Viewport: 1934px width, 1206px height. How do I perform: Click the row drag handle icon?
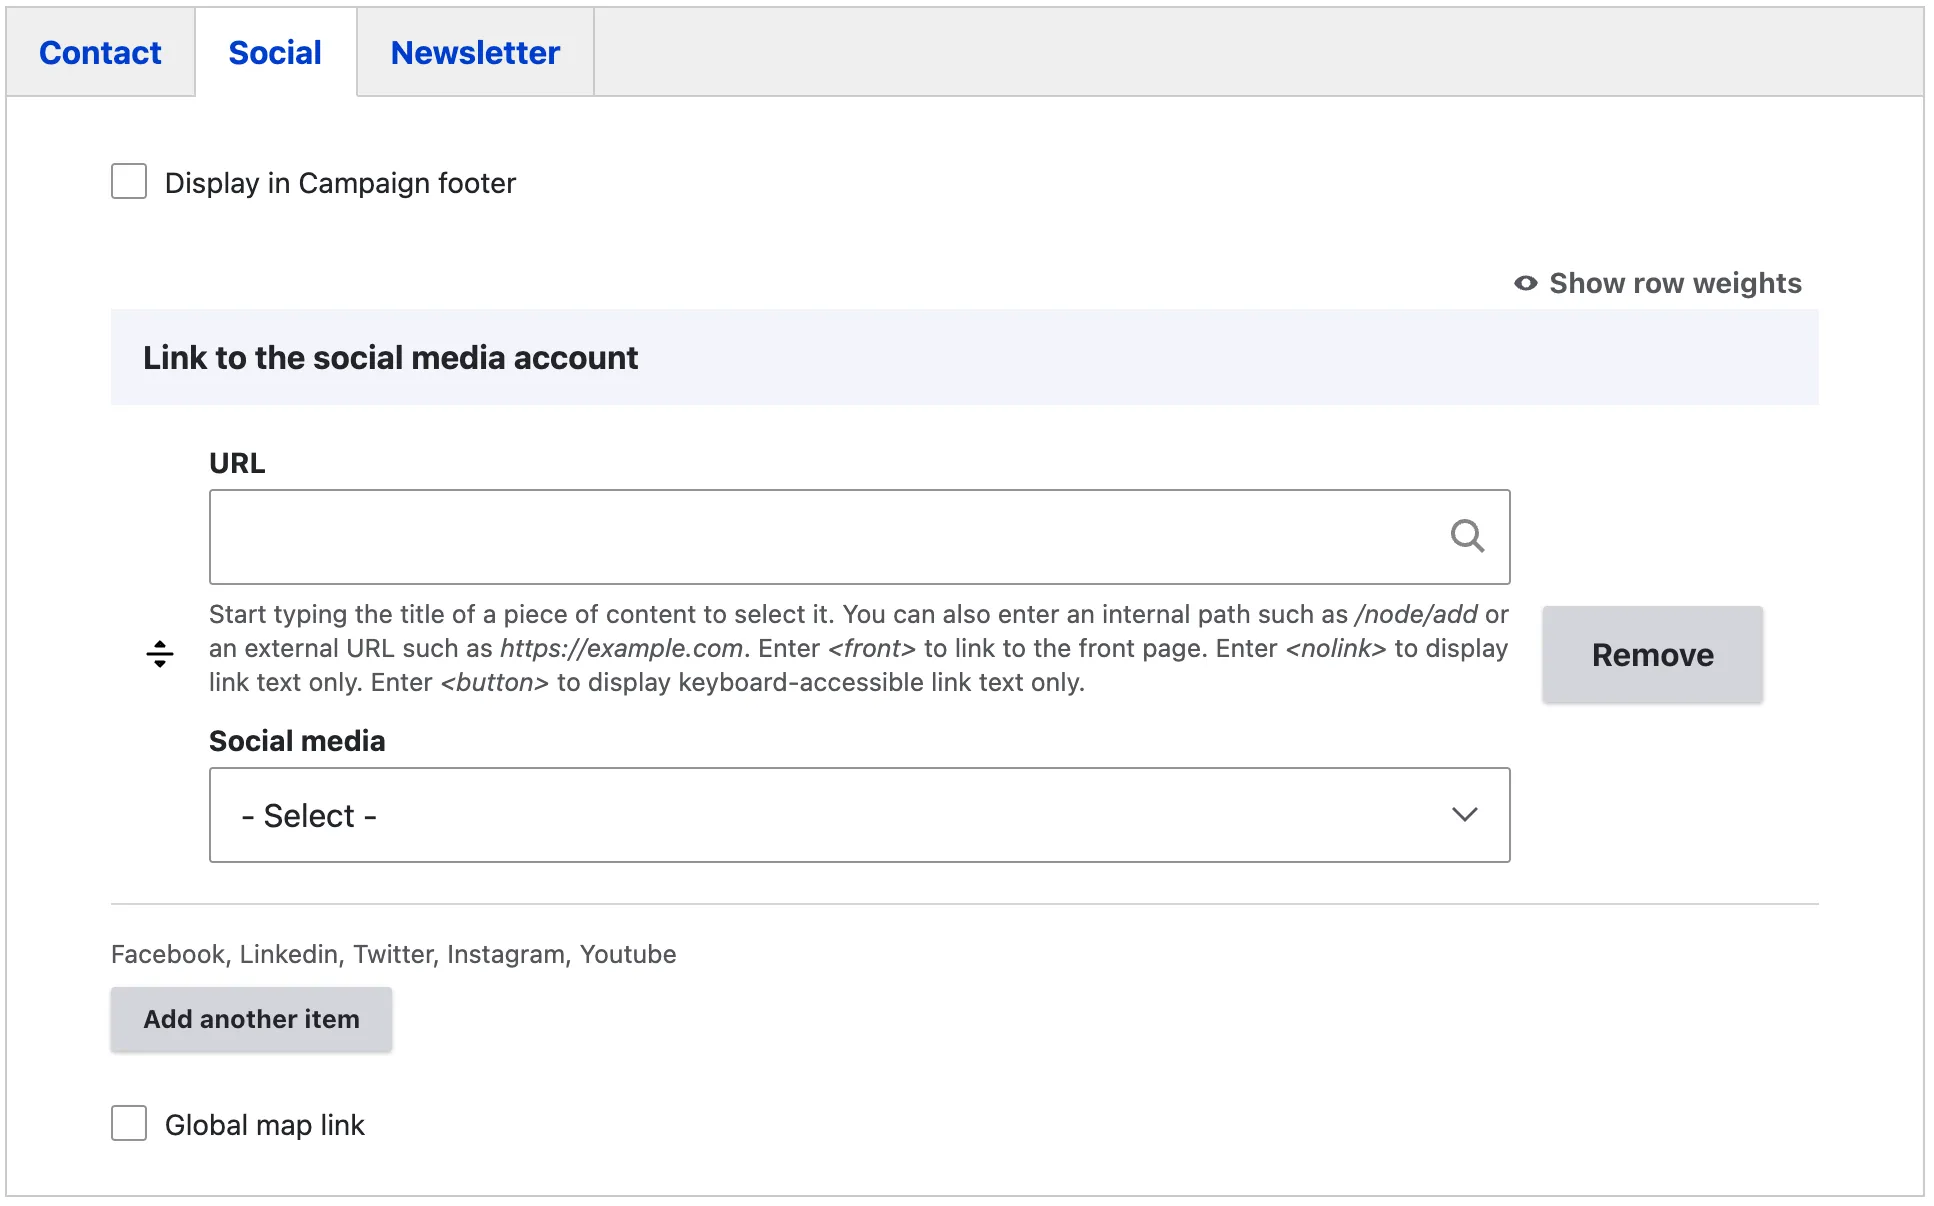(160, 654)
